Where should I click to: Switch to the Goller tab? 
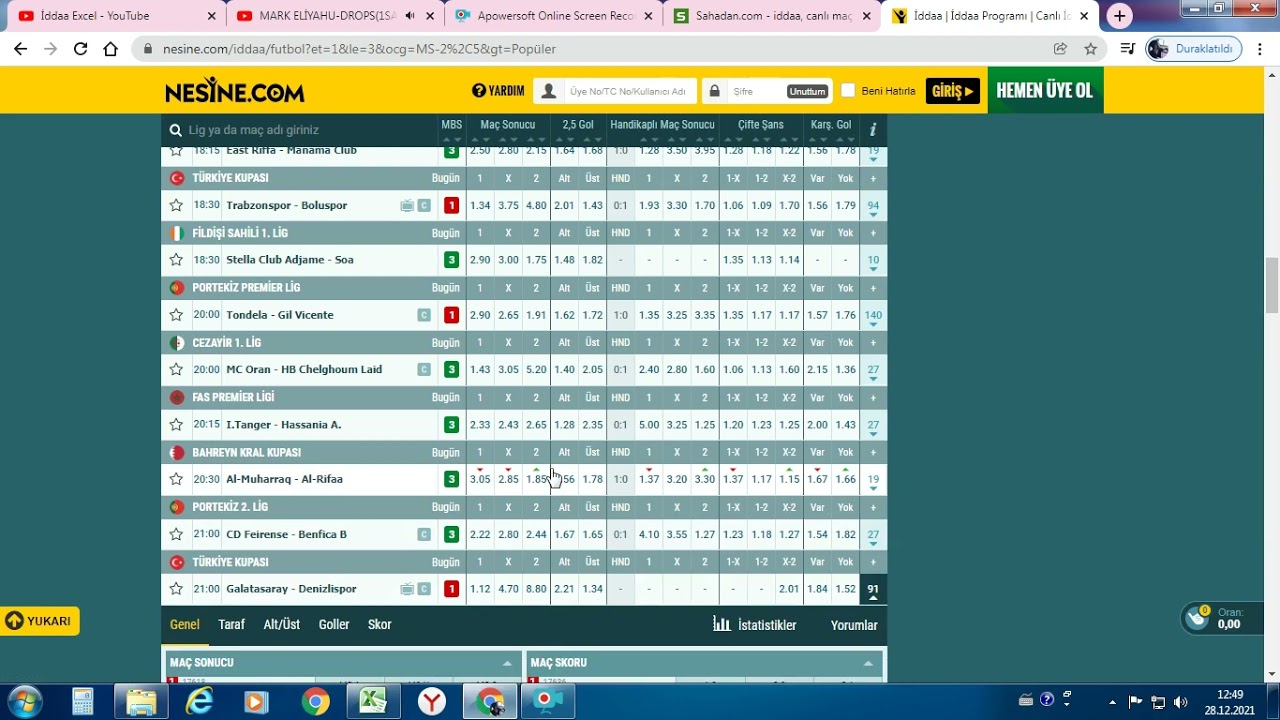[334, 624]
